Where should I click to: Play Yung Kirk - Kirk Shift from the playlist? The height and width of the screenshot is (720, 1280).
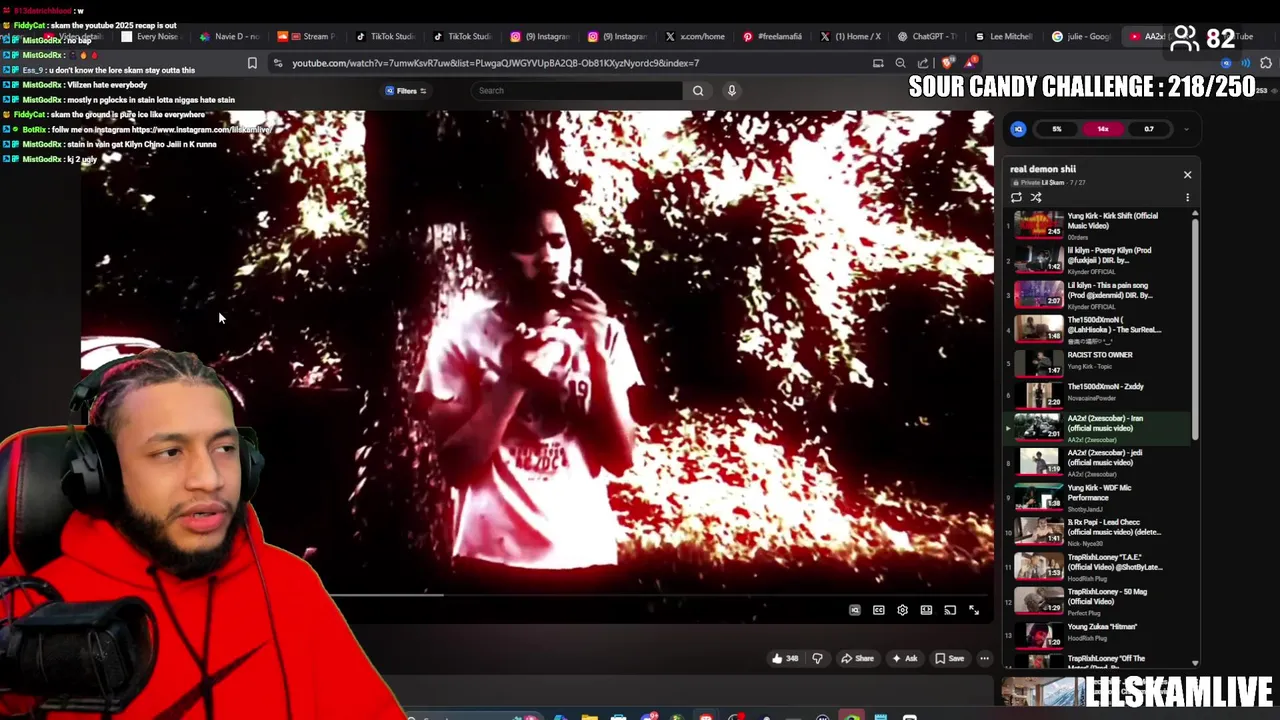point(1098,226)
